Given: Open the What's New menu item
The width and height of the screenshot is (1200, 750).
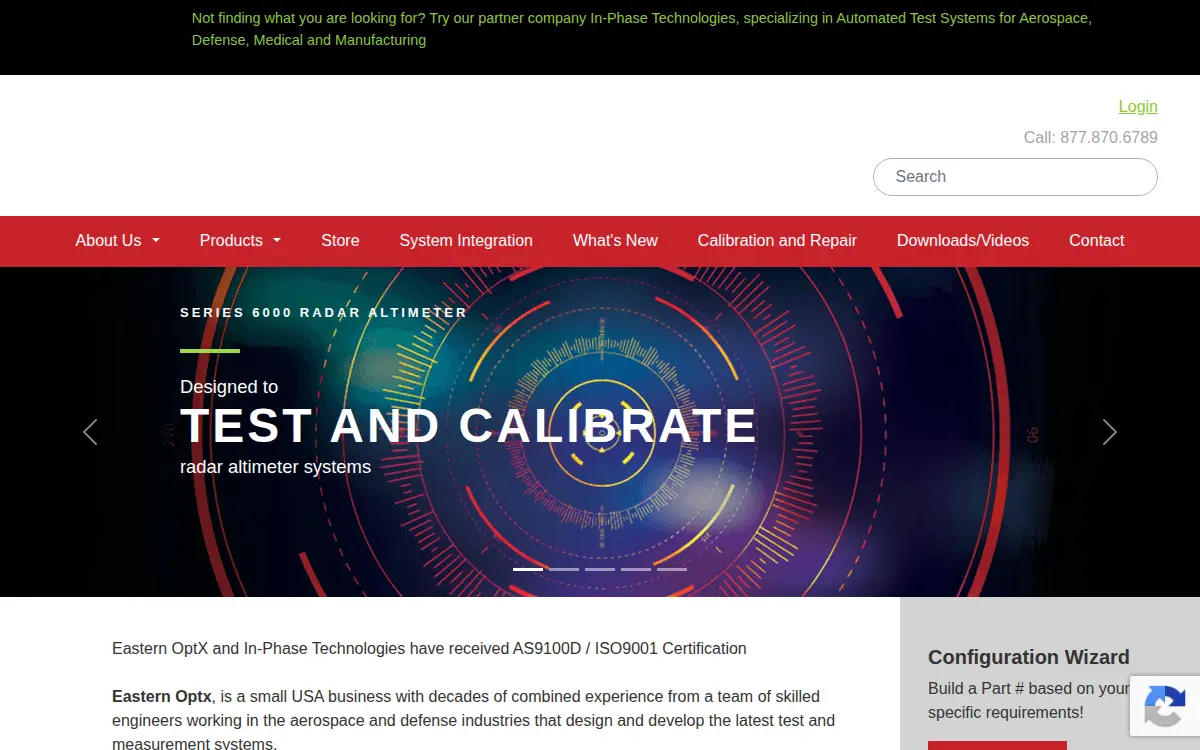Looking at the screenshot, I should click(615, 241).
